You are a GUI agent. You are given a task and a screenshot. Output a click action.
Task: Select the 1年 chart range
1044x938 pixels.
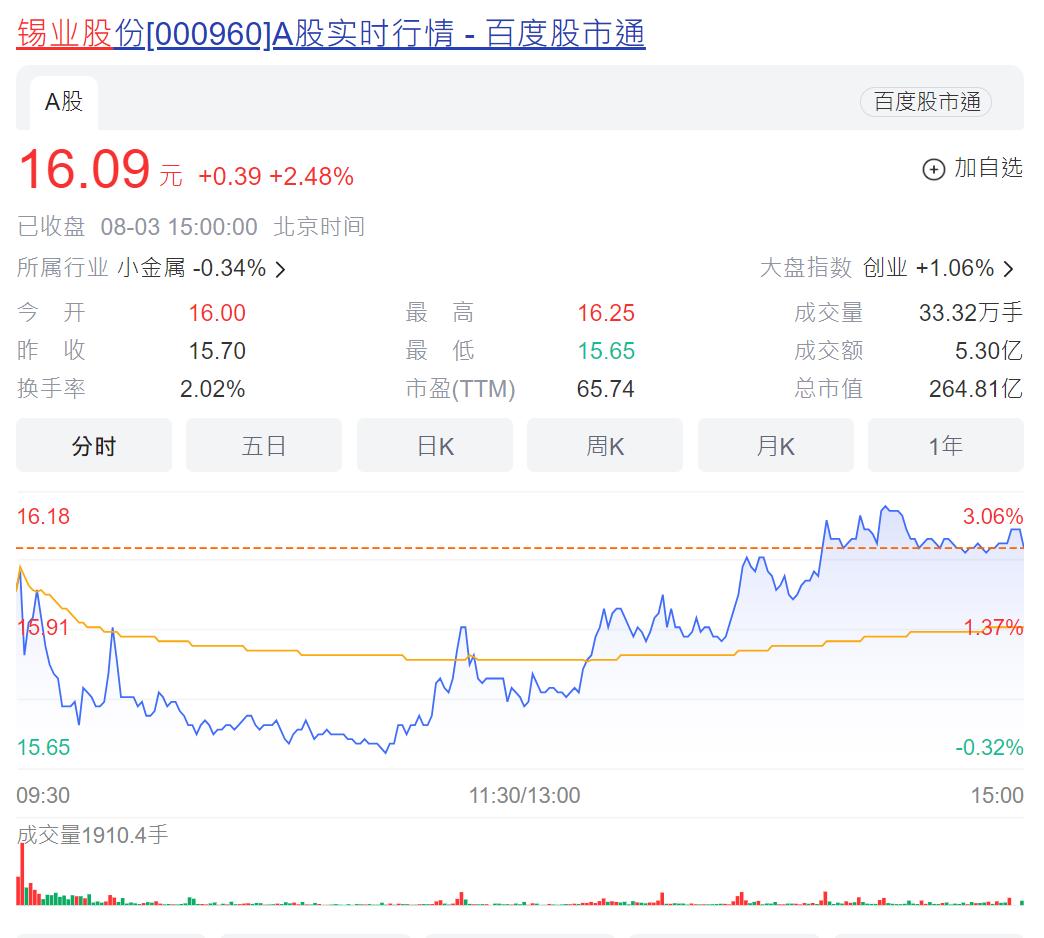pos(945,446)
